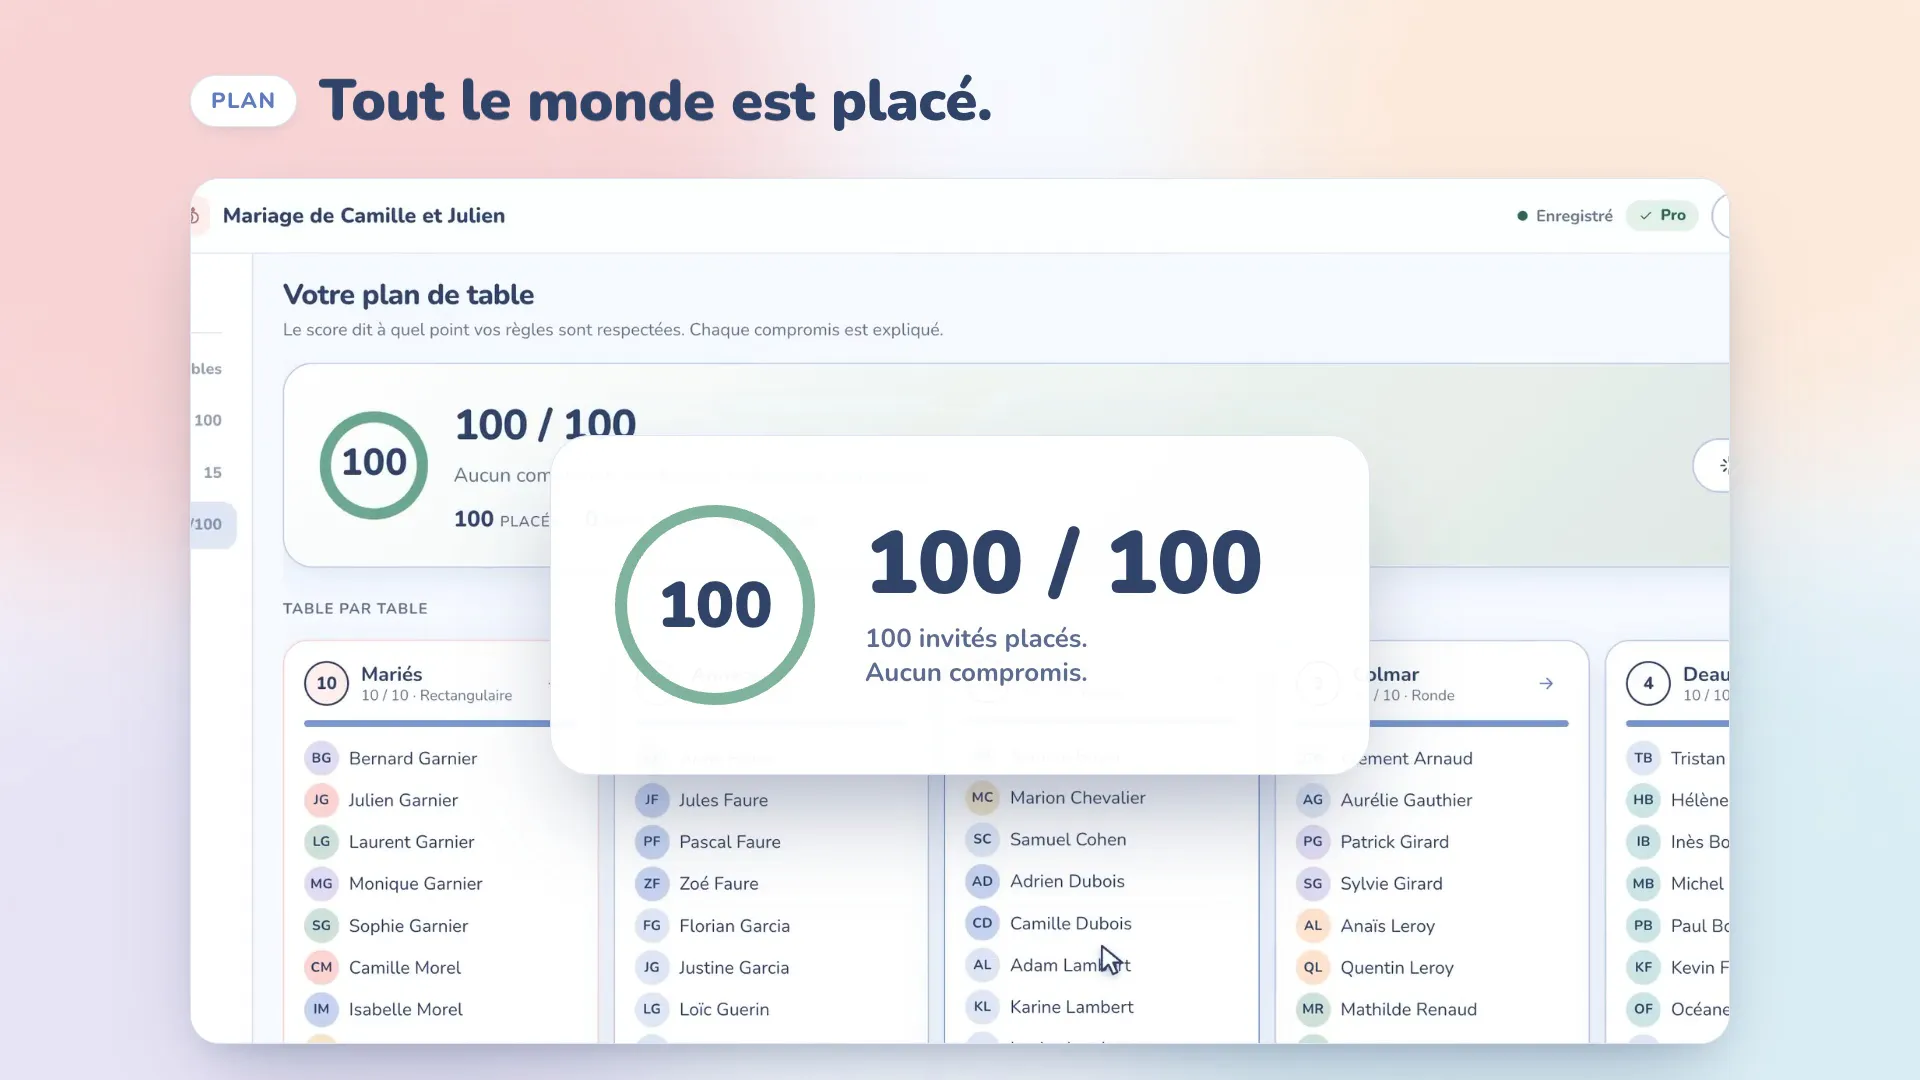Select guest Camille Dubois
This screenshot has width=1920, height=1080.
tap(1070, 923)
